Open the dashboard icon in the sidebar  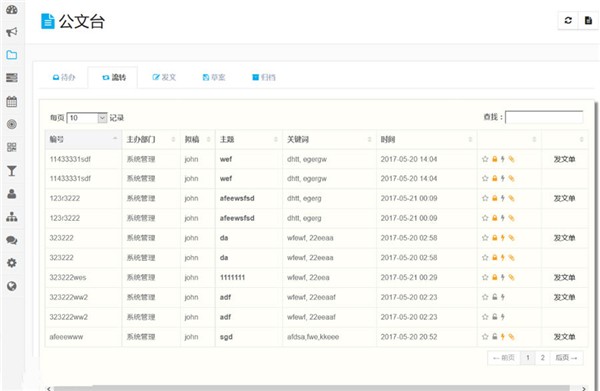click(x=12, y=10)
